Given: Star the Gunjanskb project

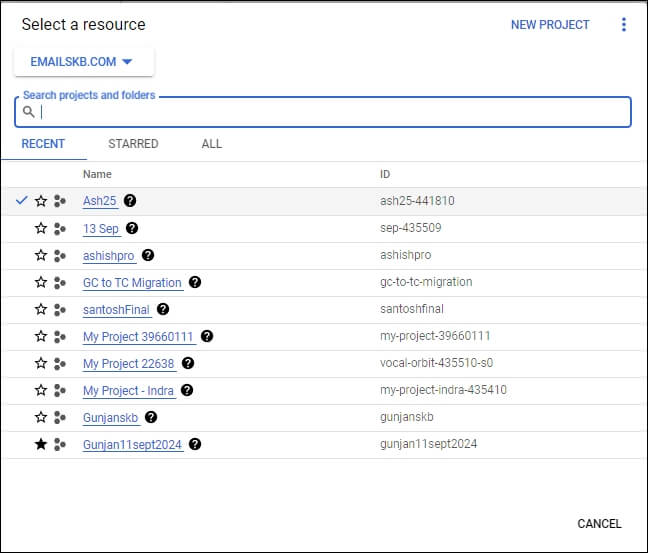Looking at the screenshot, I should (x=40, y=417).
